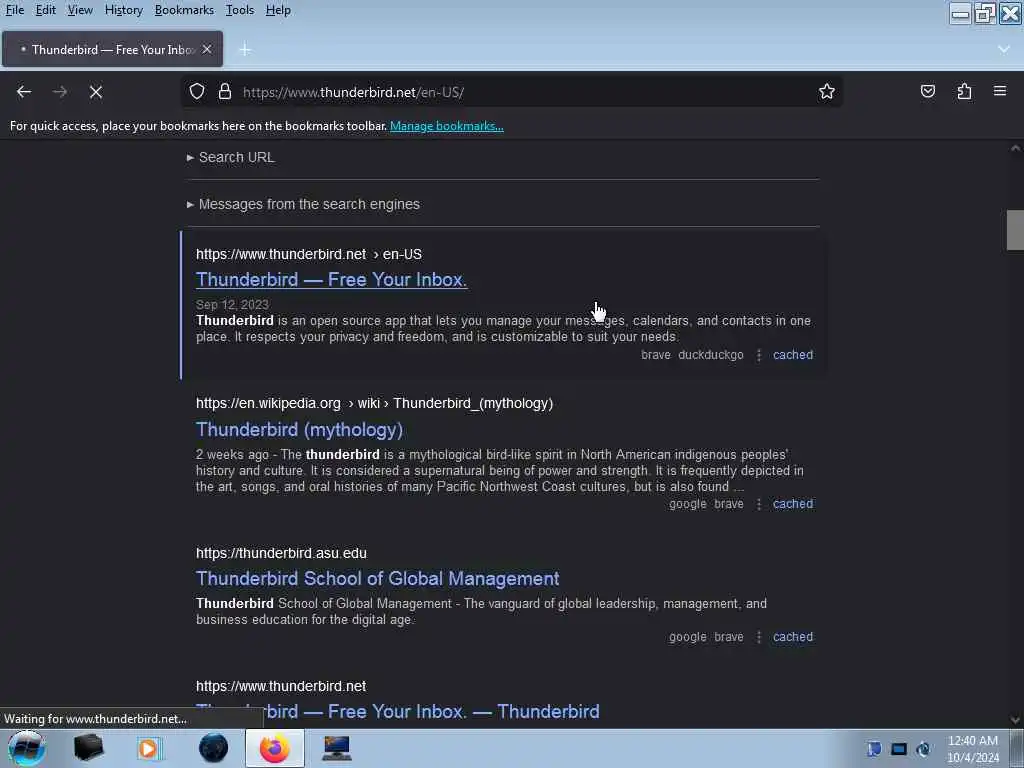This screenshot has width=1024, height=768.
Task: Open cached link for thunderbird.asu.edu result
Action: [x=793, y=637]
